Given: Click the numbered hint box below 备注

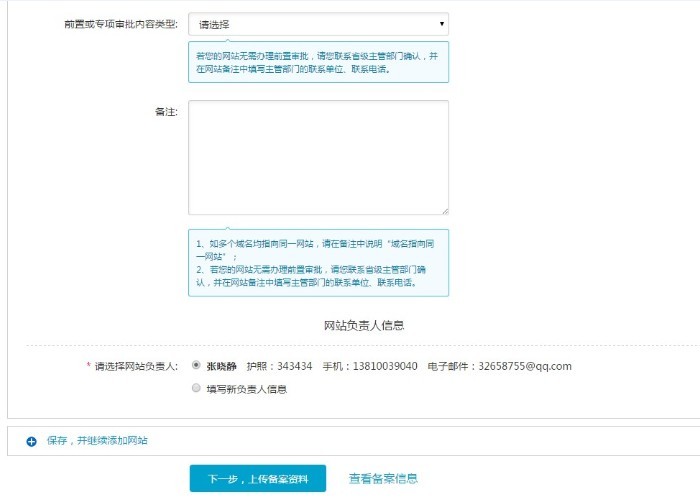Looking at the screenshot, I should 318,263.
